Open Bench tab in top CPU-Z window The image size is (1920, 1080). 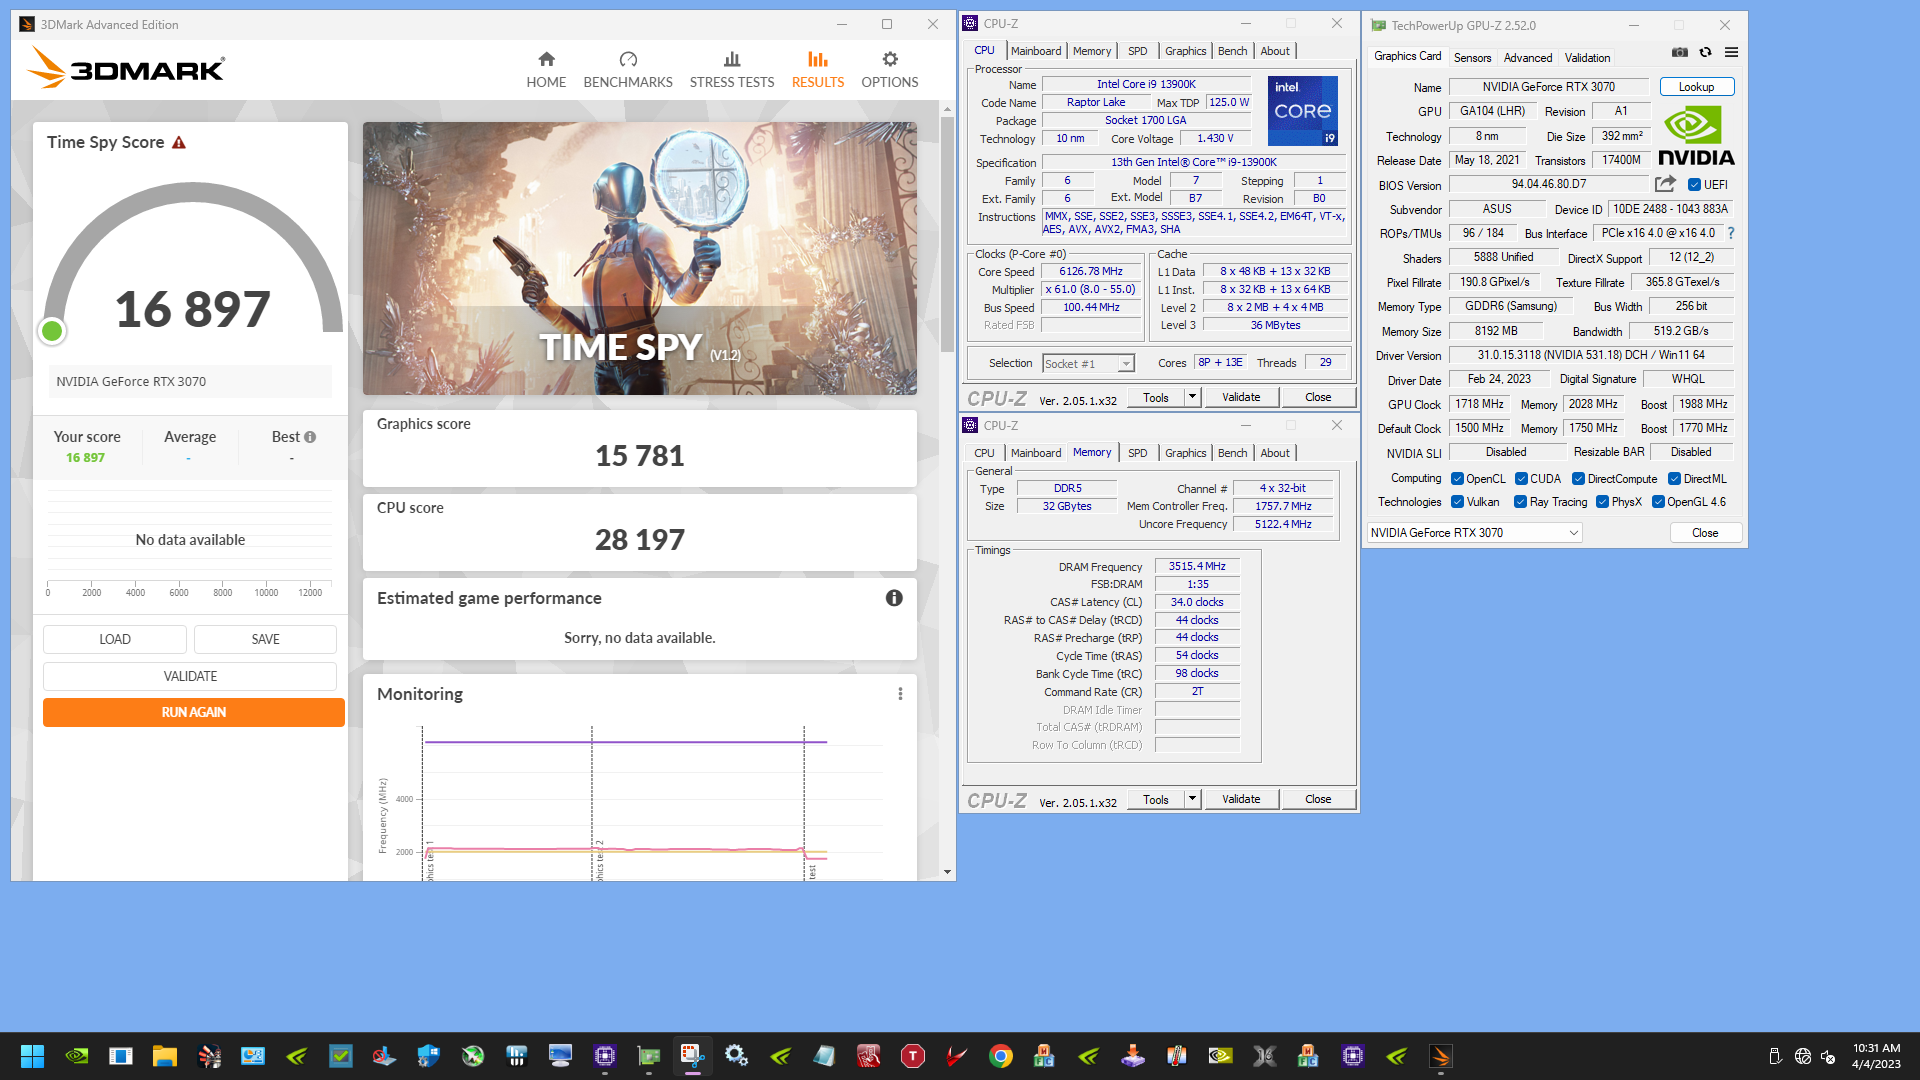[1232, 51]
